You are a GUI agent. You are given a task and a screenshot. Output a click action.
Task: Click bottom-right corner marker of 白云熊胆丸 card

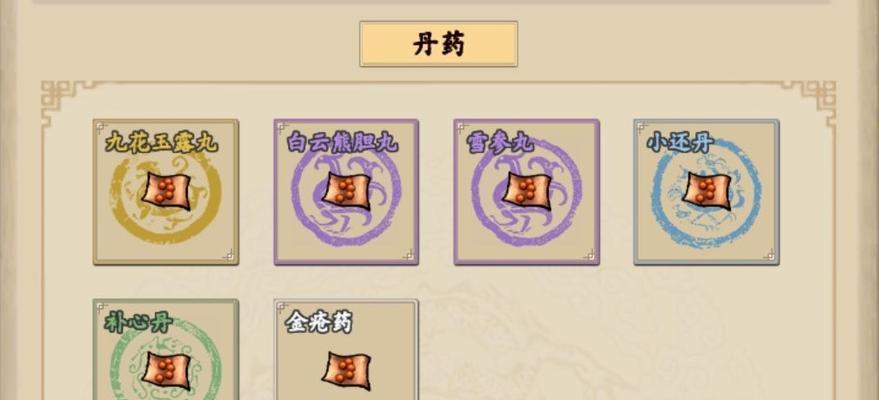(x=409, y=255)
